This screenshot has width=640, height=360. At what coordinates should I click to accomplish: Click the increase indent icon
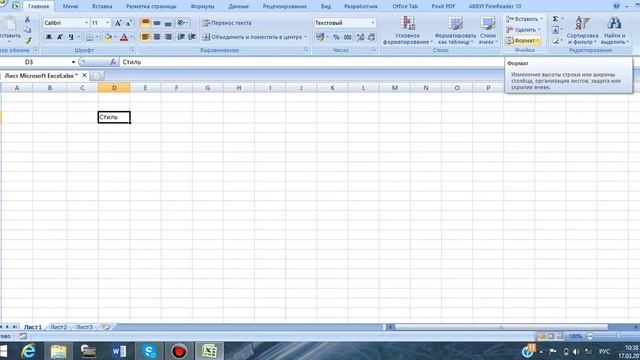[x=192, y=37]
